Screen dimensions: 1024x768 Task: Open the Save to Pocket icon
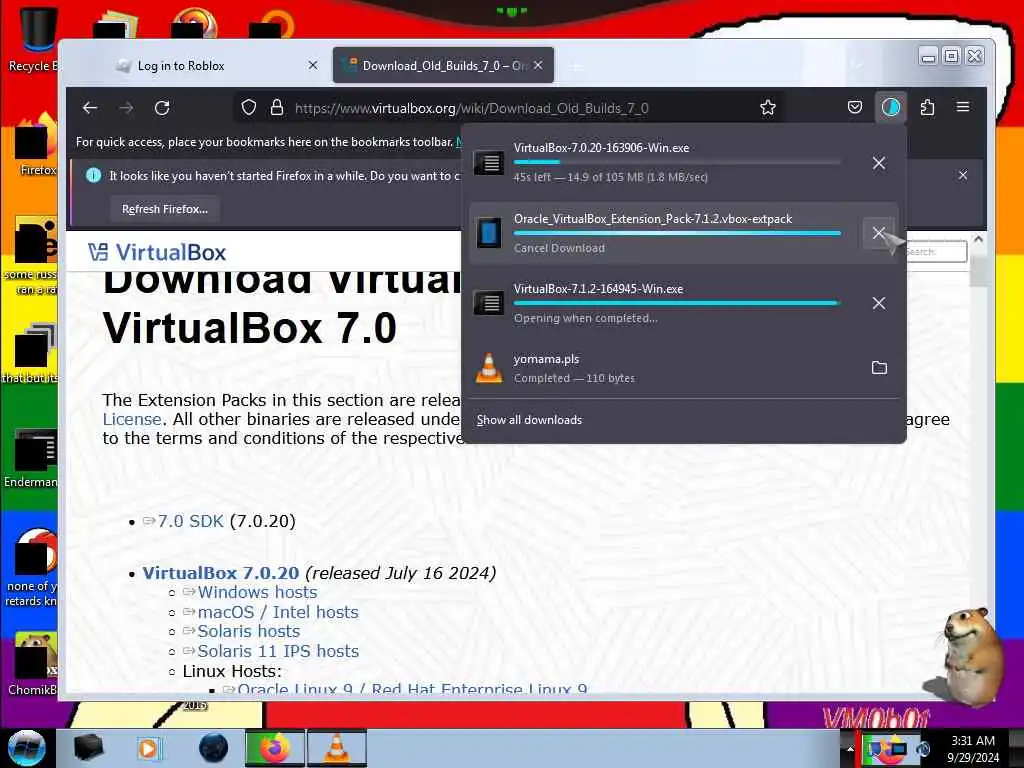pyautogui.click(x=855, y=107)
